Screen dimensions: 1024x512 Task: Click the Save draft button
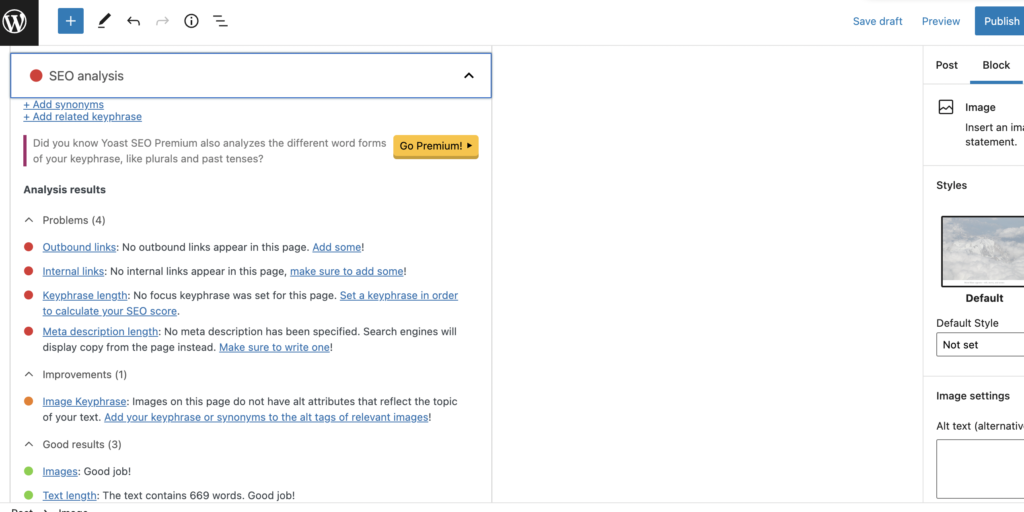coord(877,21)
